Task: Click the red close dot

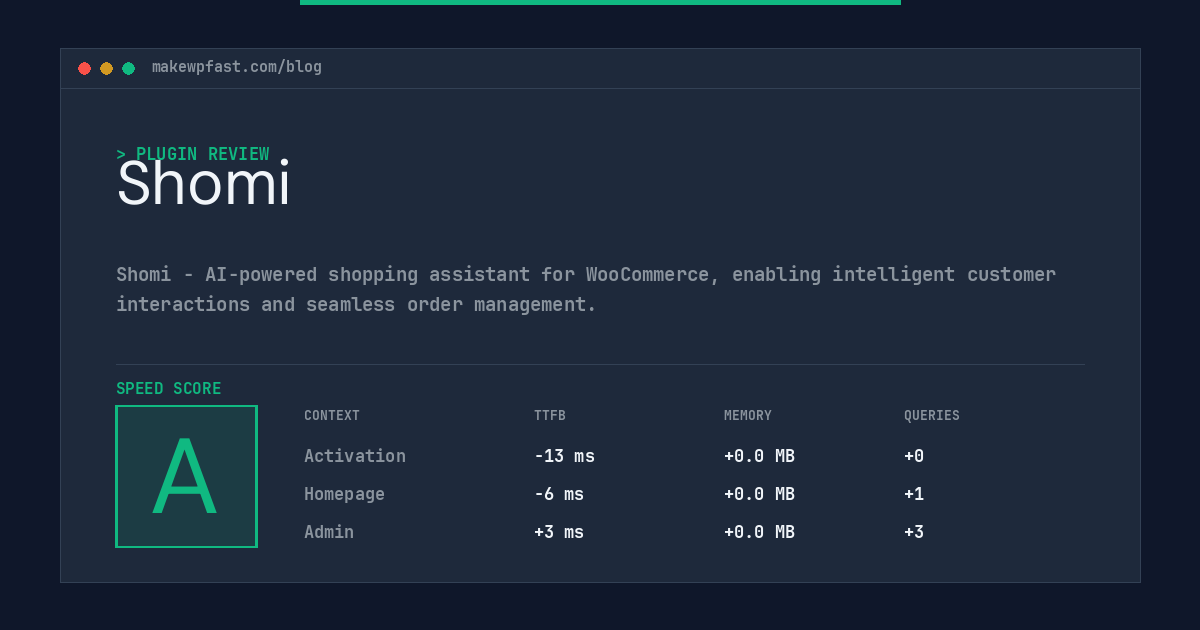Action: [84, 68]
